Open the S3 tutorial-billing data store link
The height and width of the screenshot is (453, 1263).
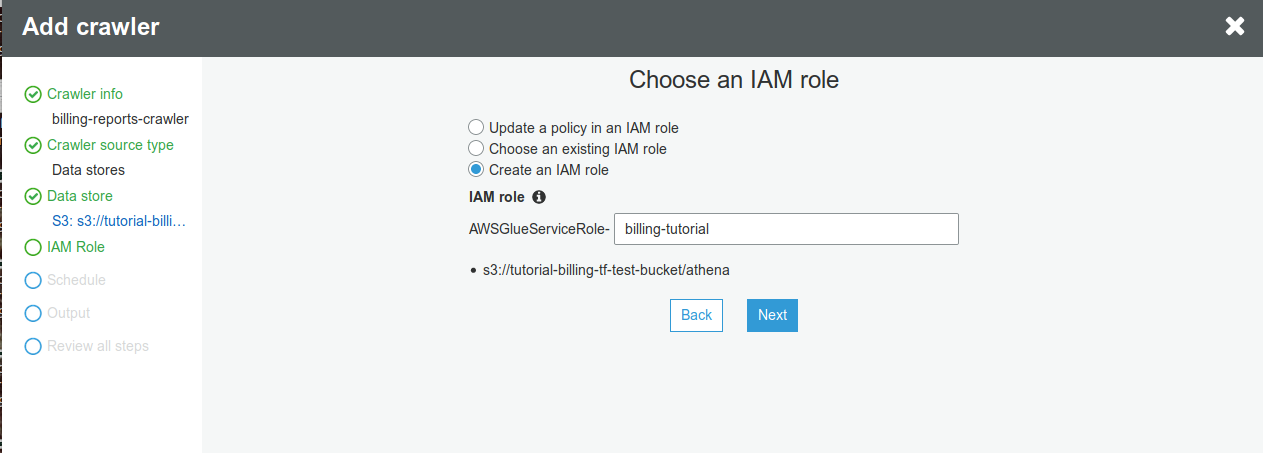119,221
